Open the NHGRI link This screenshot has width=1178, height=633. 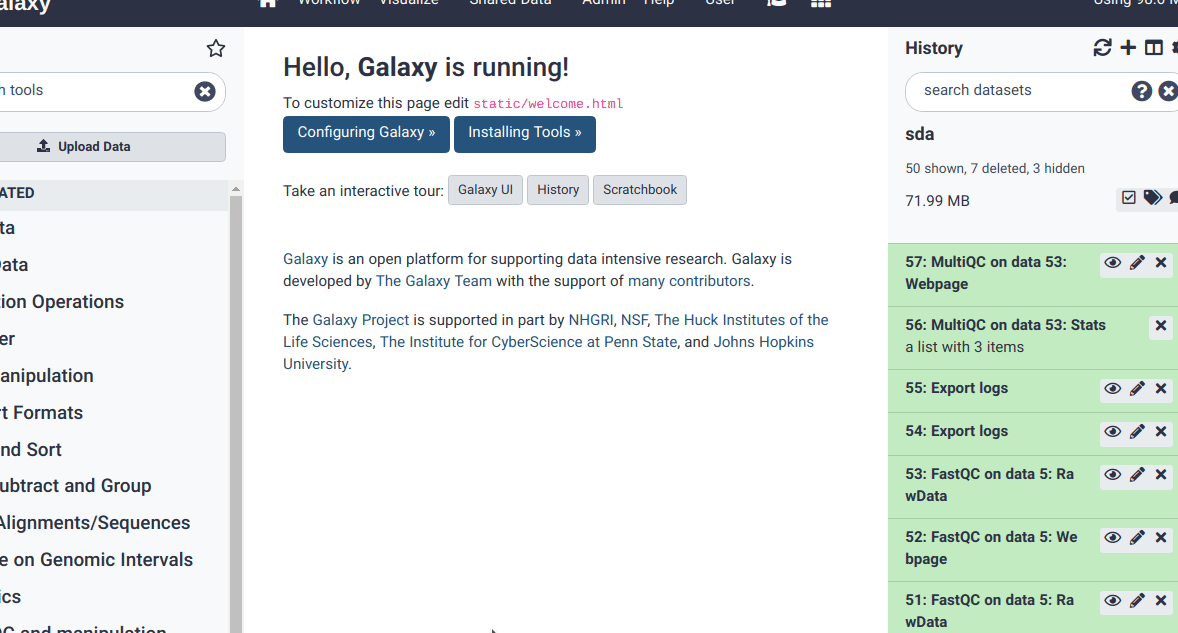coord(591,320)
